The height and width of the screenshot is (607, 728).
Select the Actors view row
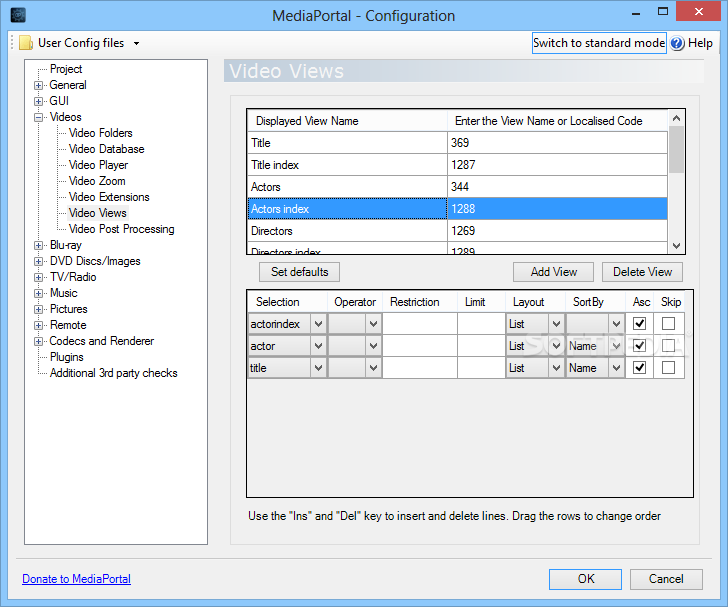(458, 187)
